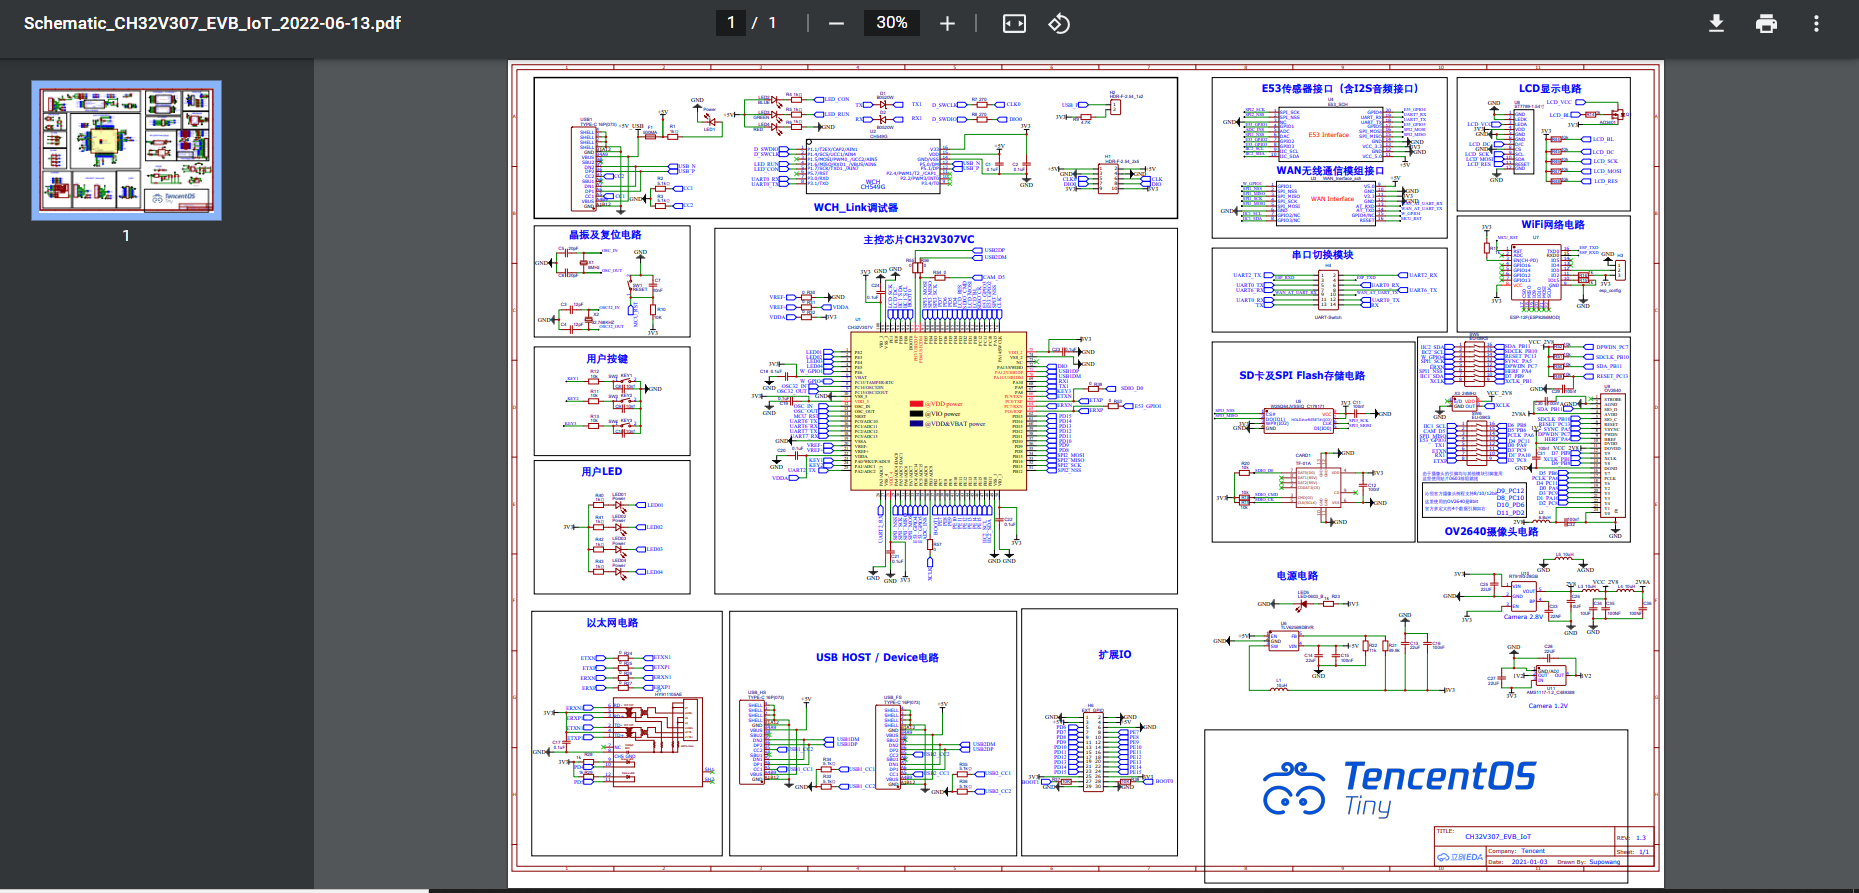
Task: Click the OV2640 camera circuit label
Action: pos(1491,532)
